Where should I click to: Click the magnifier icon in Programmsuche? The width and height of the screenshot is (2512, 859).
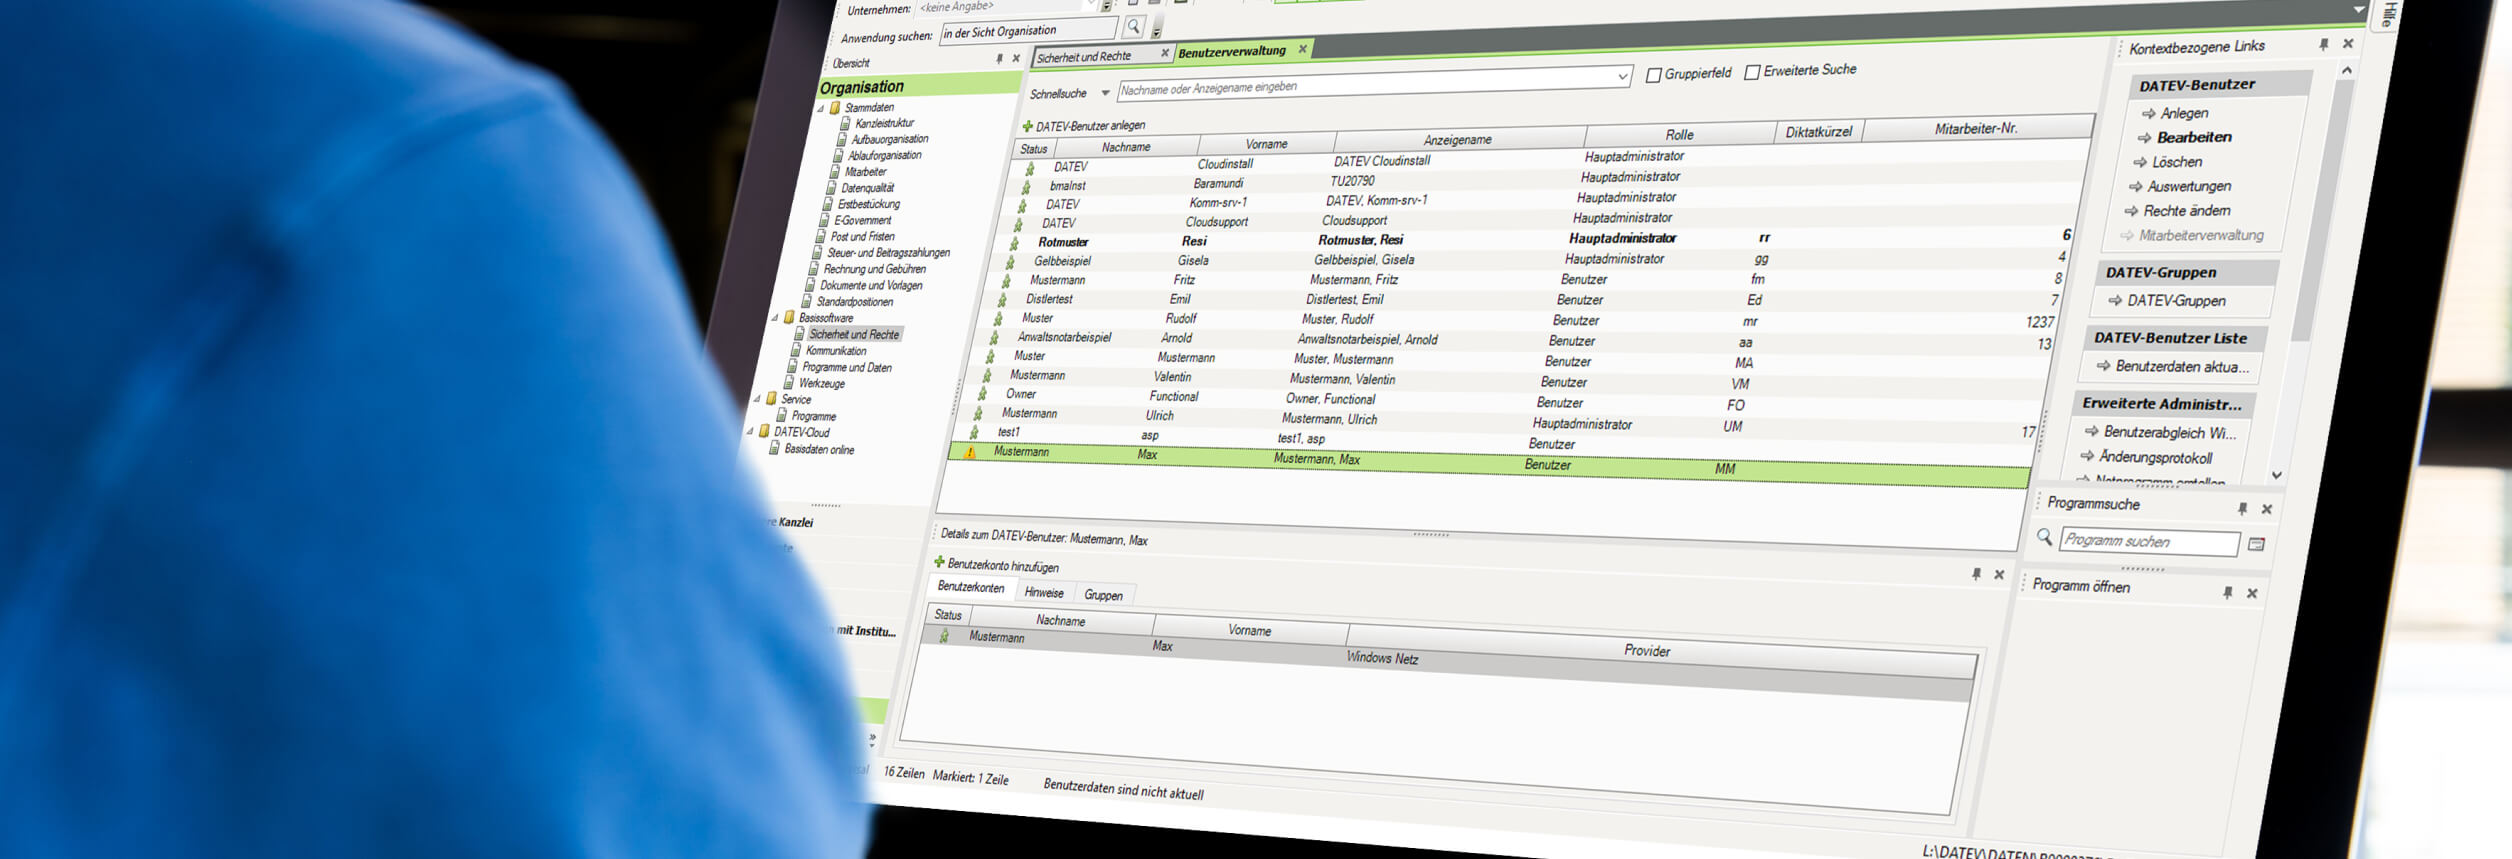[2044, 536]
